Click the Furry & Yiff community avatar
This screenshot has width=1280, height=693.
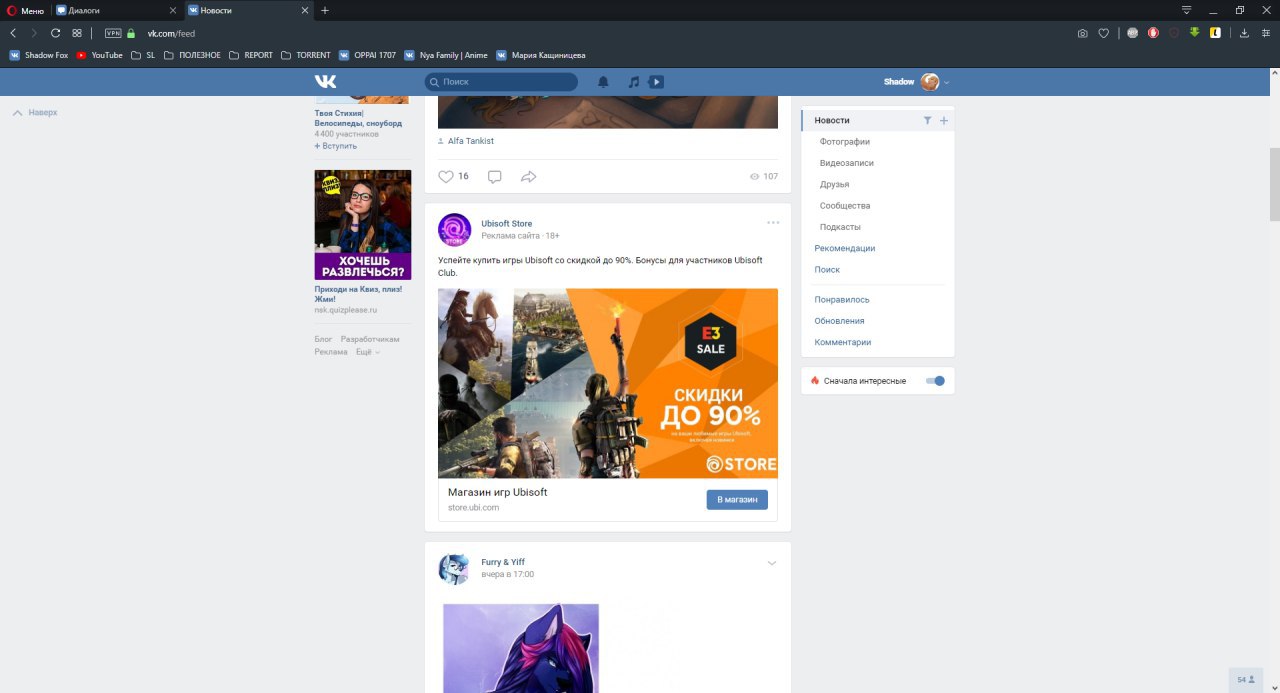454,568
